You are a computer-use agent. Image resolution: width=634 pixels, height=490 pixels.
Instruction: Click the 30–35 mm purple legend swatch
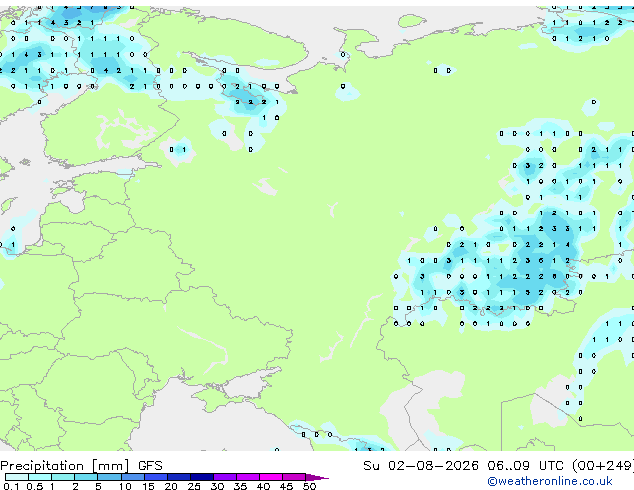pos(225,477)
